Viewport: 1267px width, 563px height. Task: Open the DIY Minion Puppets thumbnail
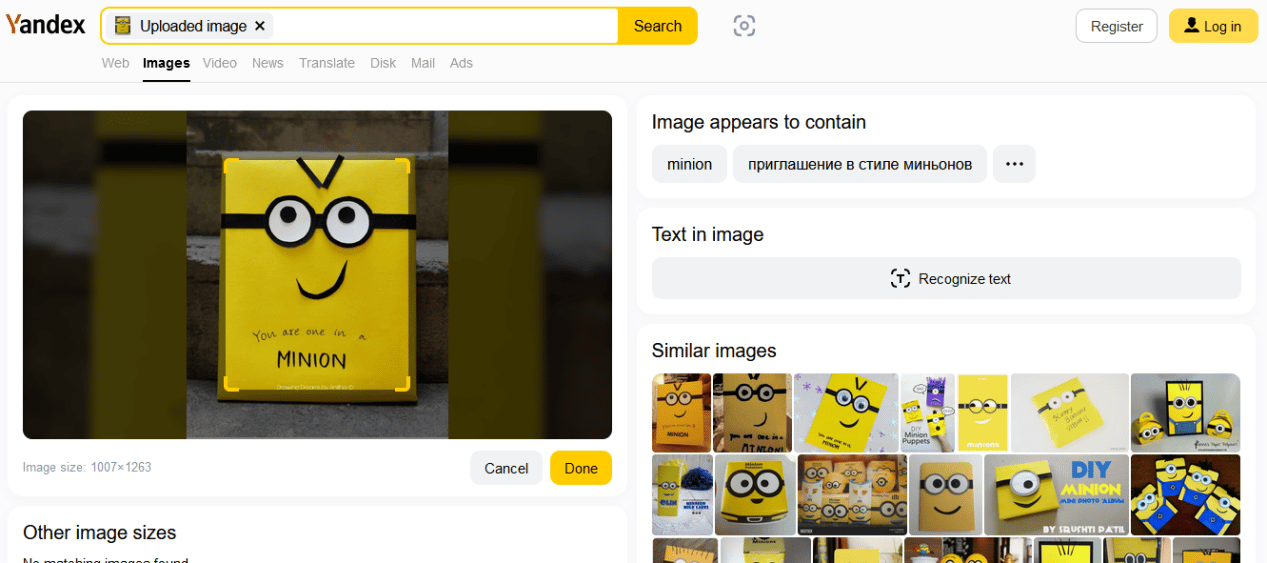tap(927, 412)
